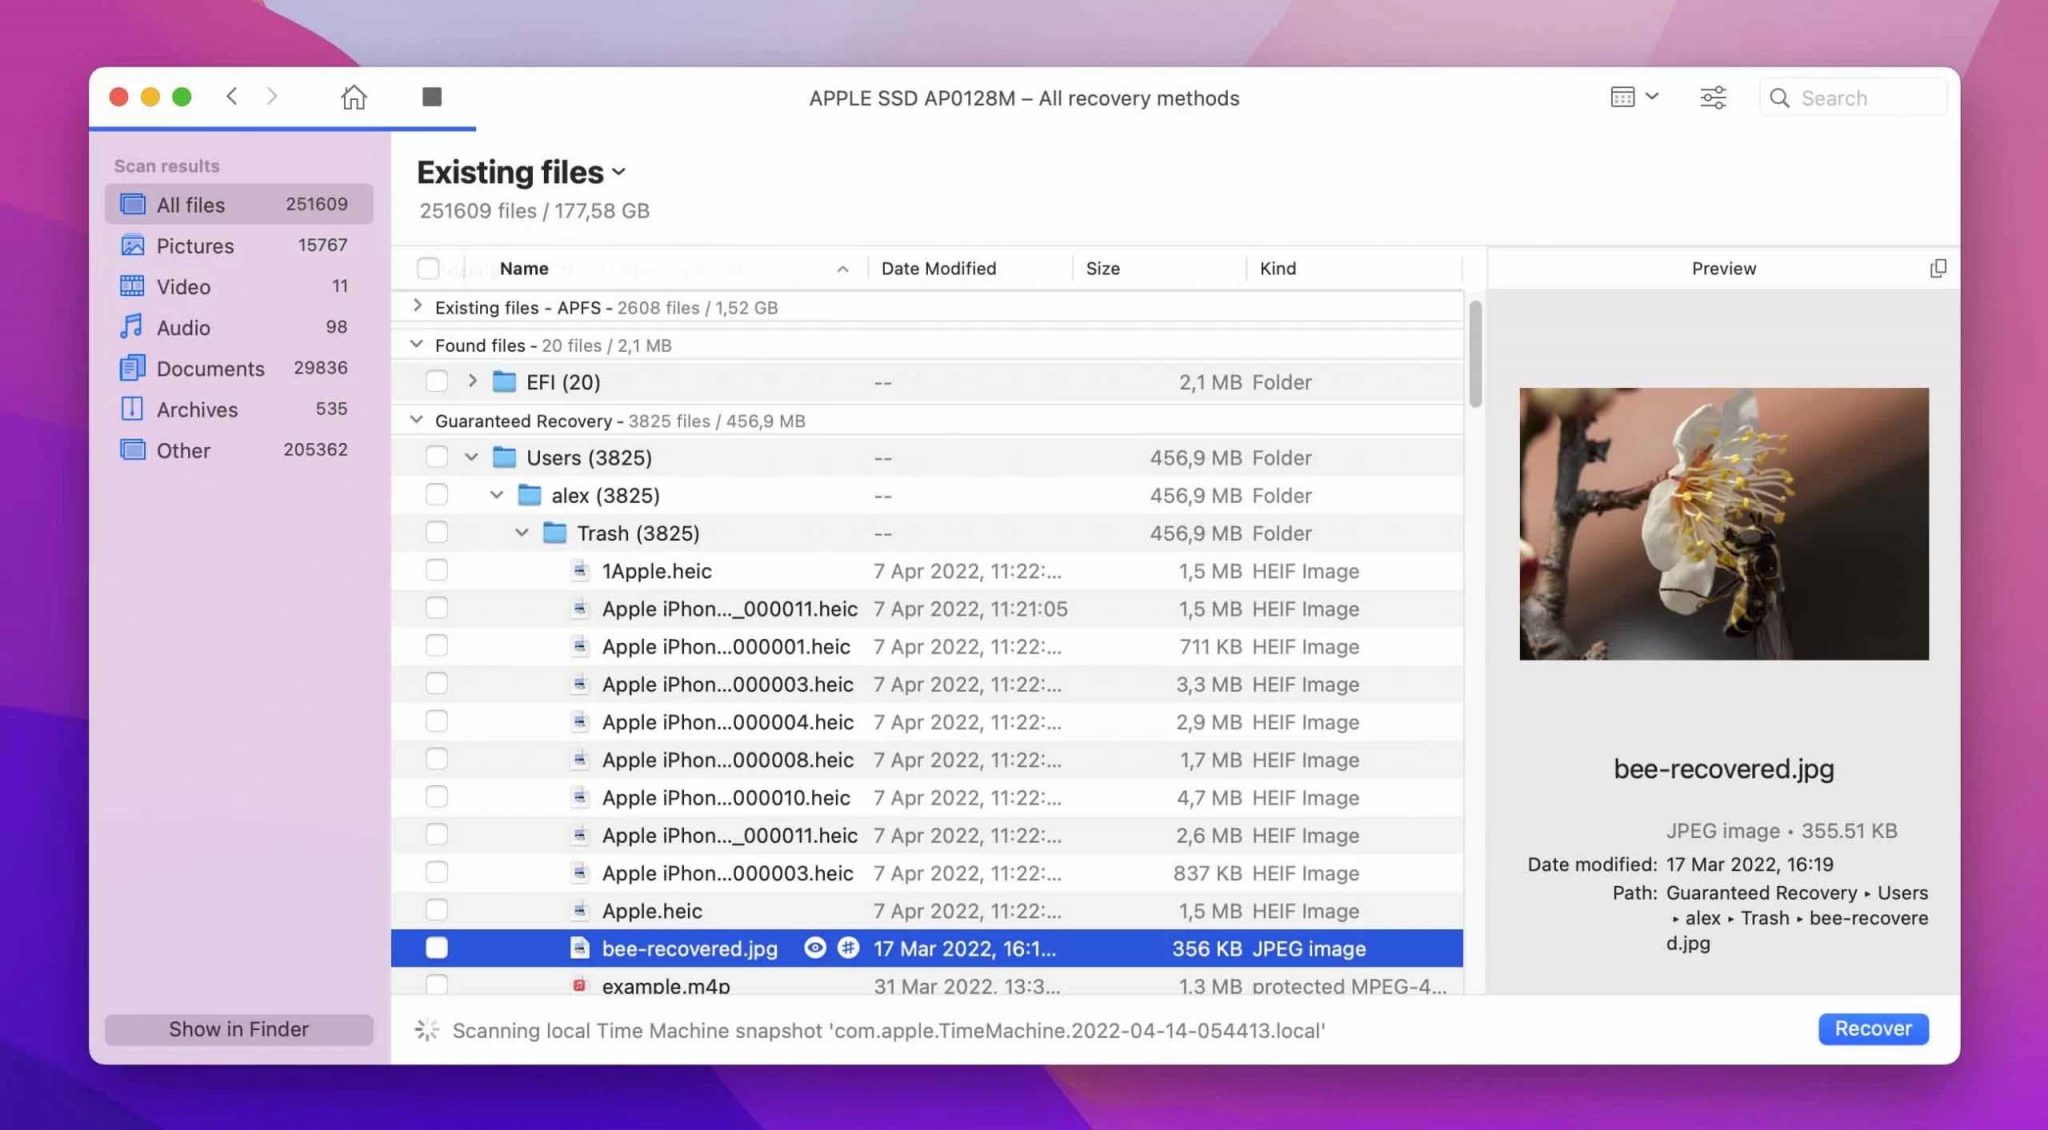
Task: Select the All files category
Action: pos(190,204)
